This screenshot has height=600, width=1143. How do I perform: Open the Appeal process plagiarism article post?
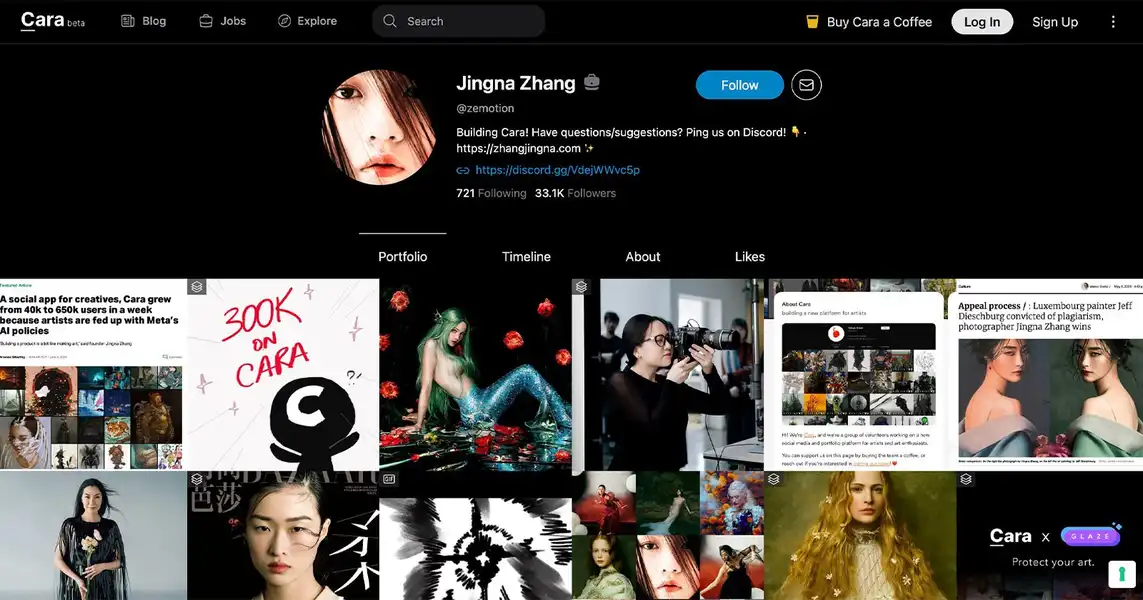click(x=1049, y=374)
